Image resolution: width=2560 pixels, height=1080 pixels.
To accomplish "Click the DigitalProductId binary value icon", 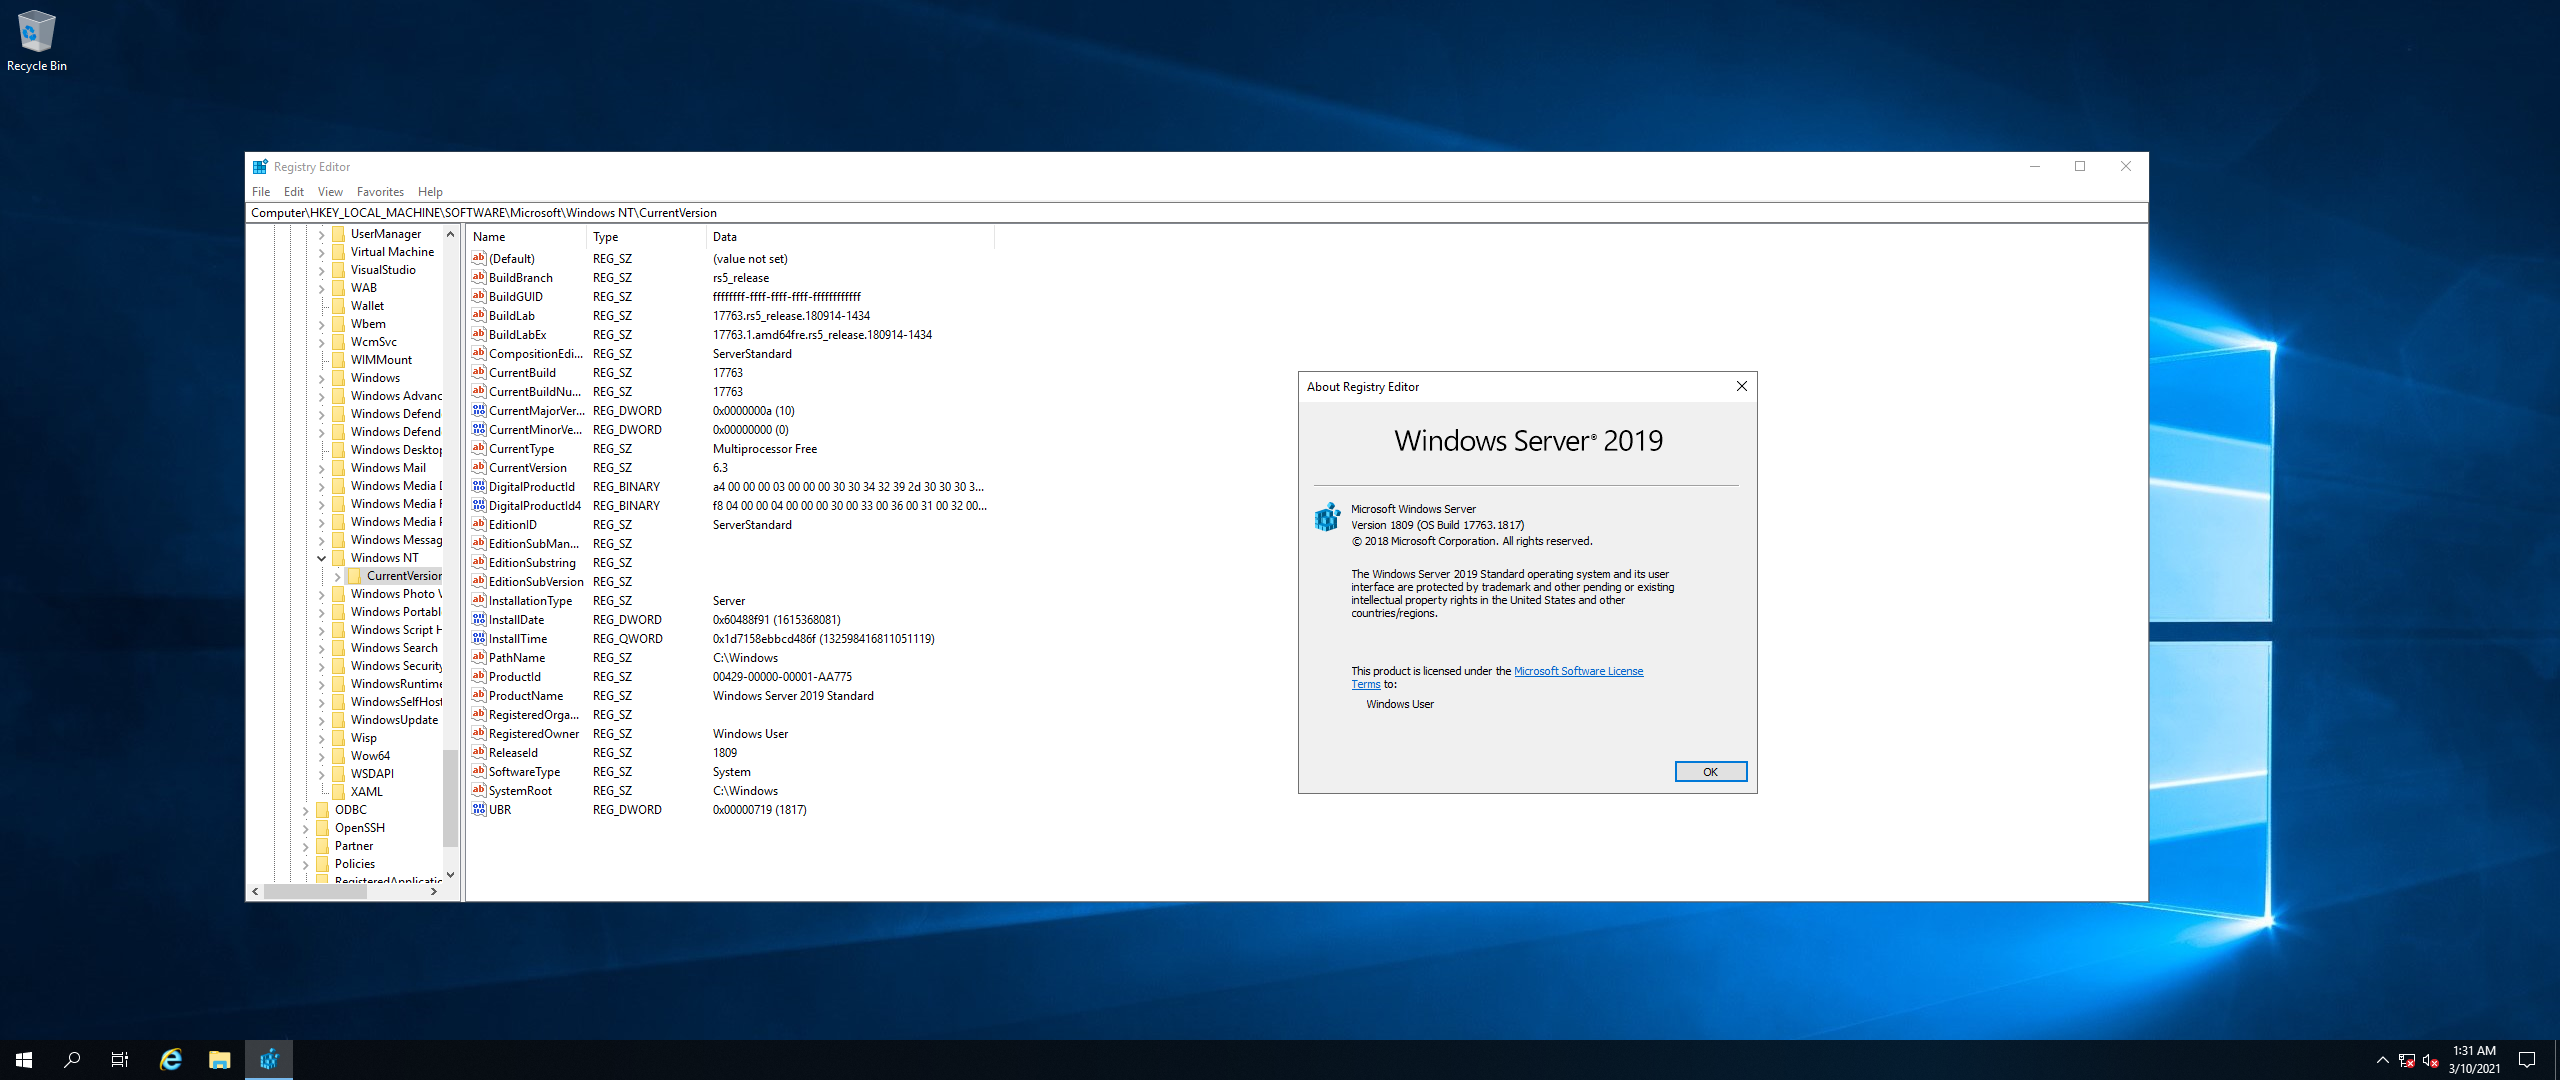I will tap(479, 486).
